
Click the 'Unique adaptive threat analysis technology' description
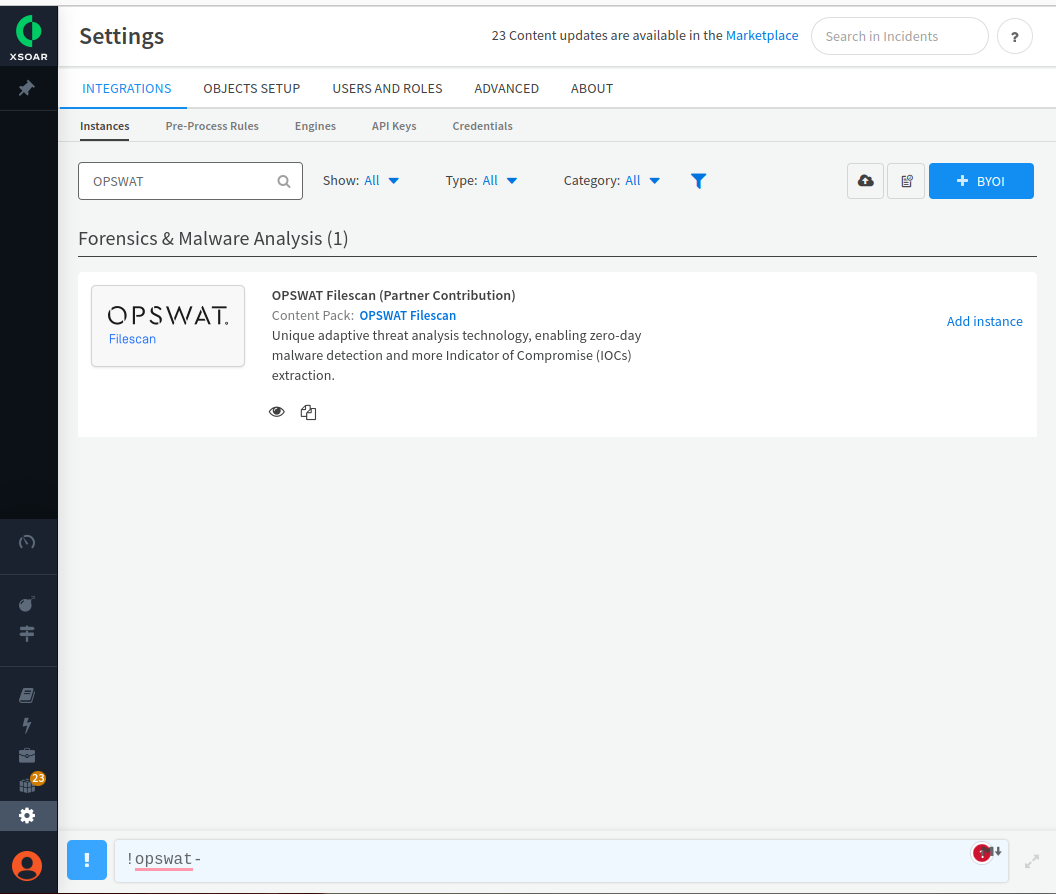457,355
